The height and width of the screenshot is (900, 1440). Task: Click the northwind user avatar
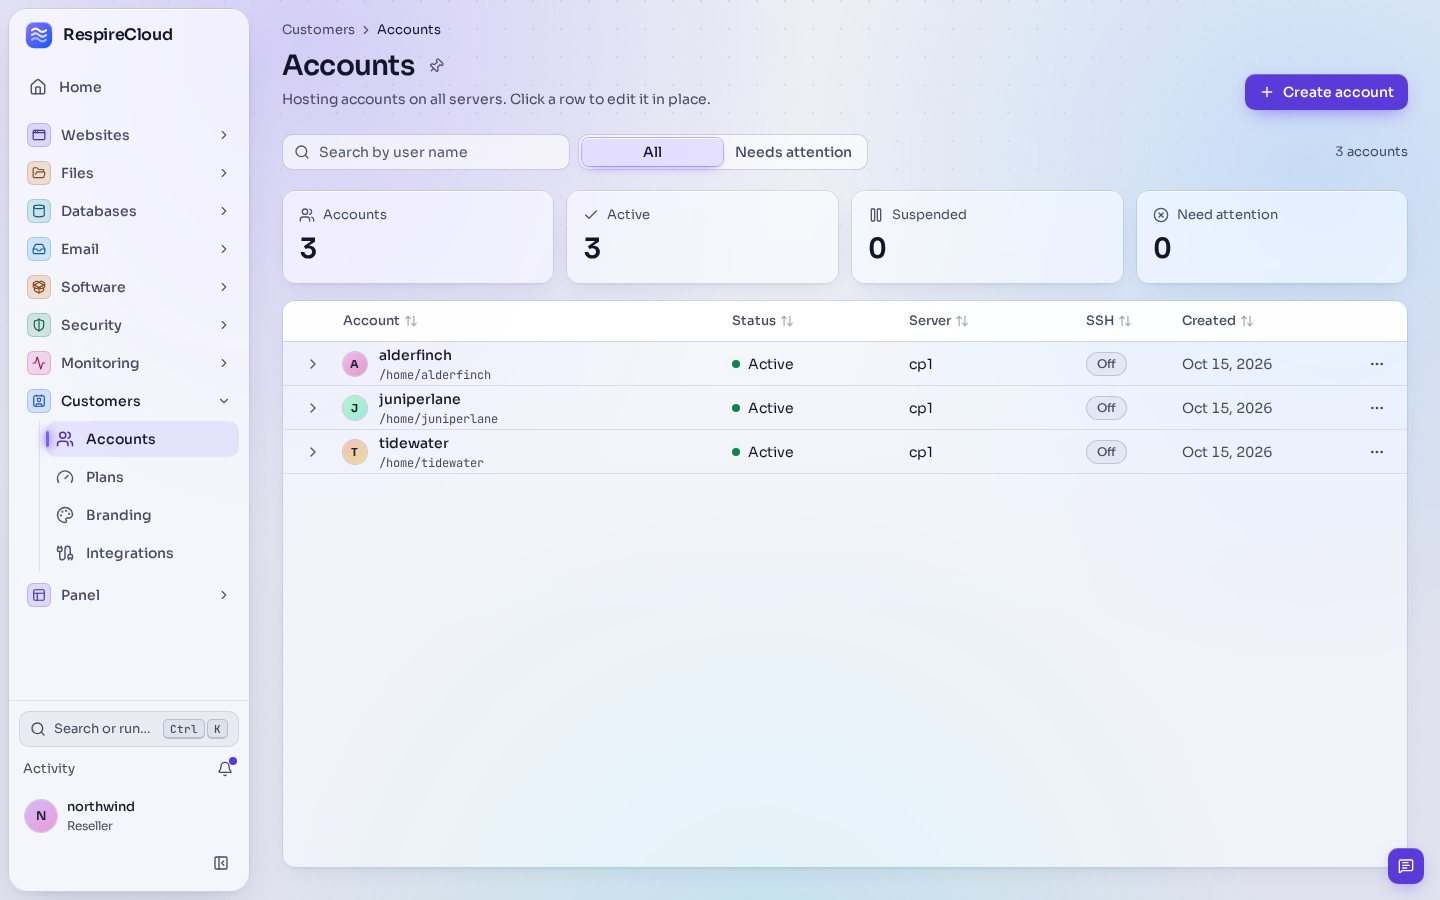pyautogui.click(x=41, y=816)
